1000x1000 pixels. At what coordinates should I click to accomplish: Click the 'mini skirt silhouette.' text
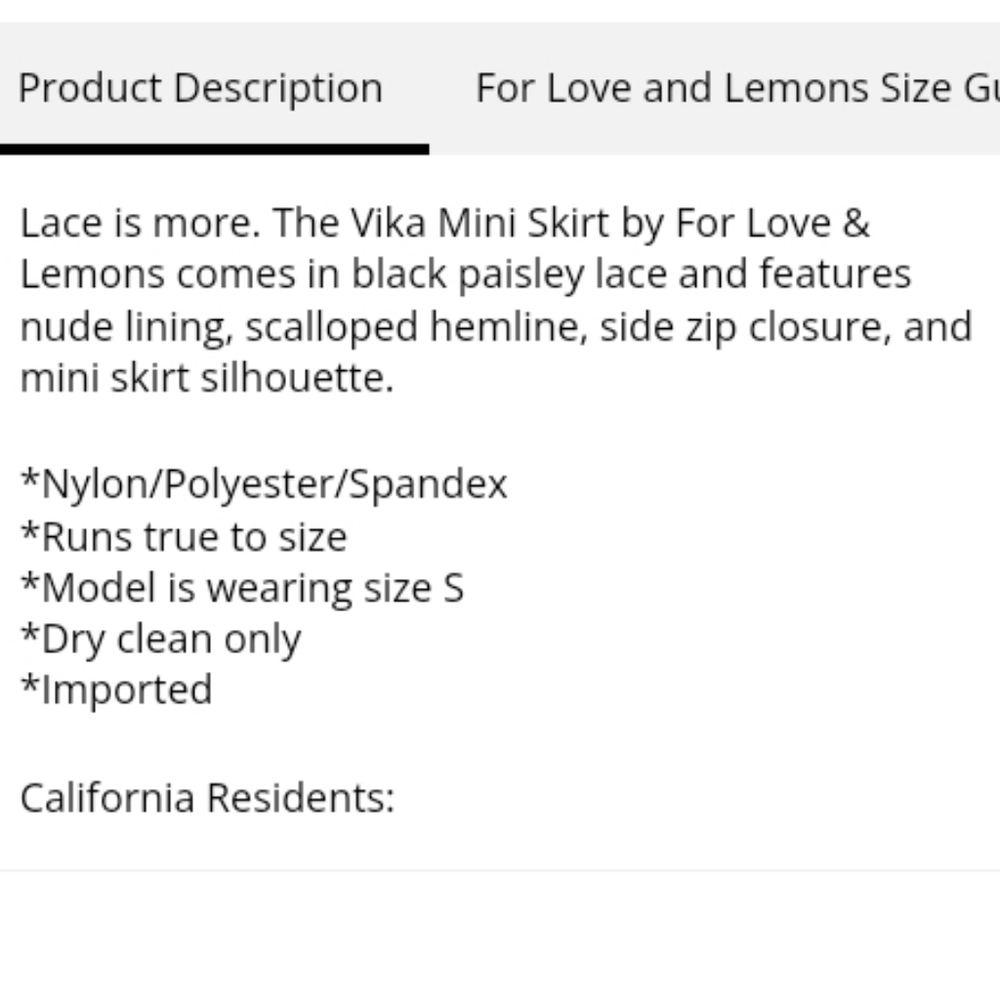click(207, 378)
